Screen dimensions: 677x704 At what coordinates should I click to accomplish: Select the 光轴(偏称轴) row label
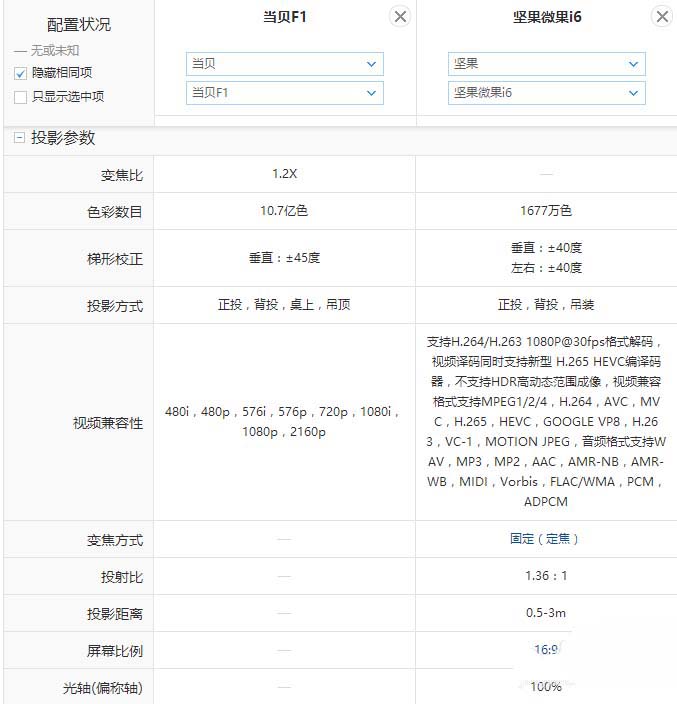(x=102, y=688)
